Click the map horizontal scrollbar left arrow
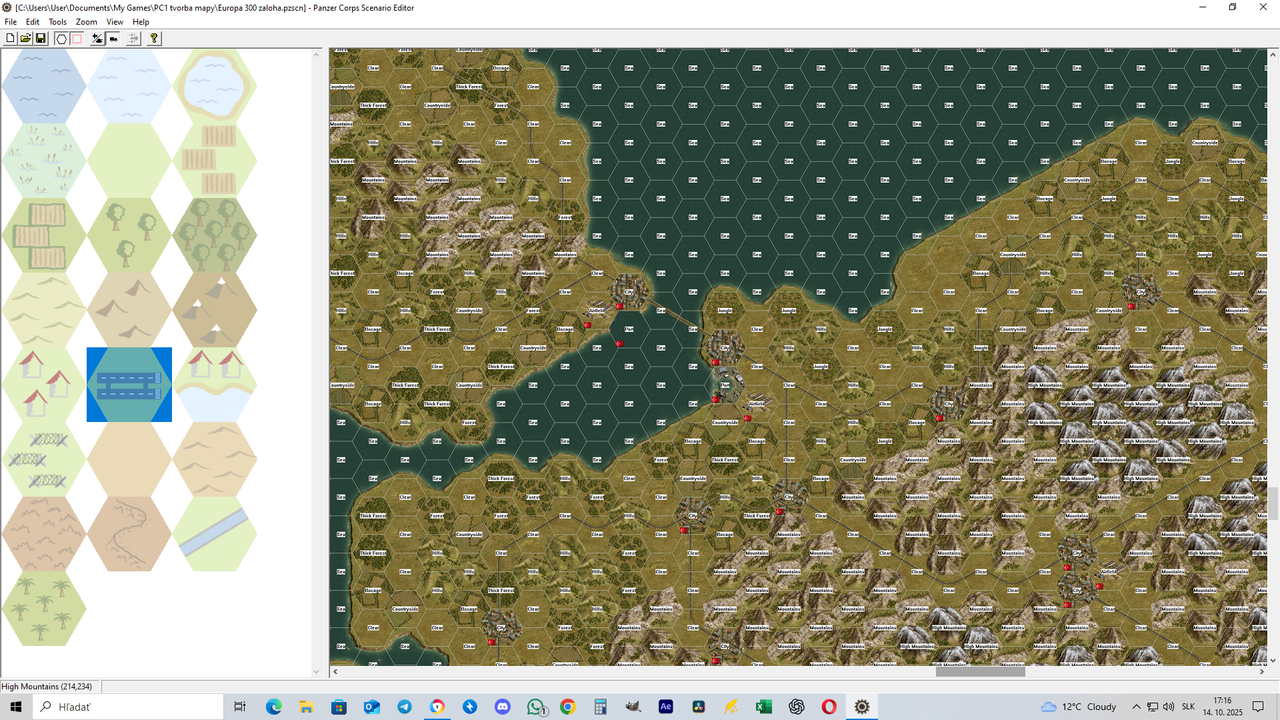The height and width of the screenshot is (720, 1280). [336, 671]
